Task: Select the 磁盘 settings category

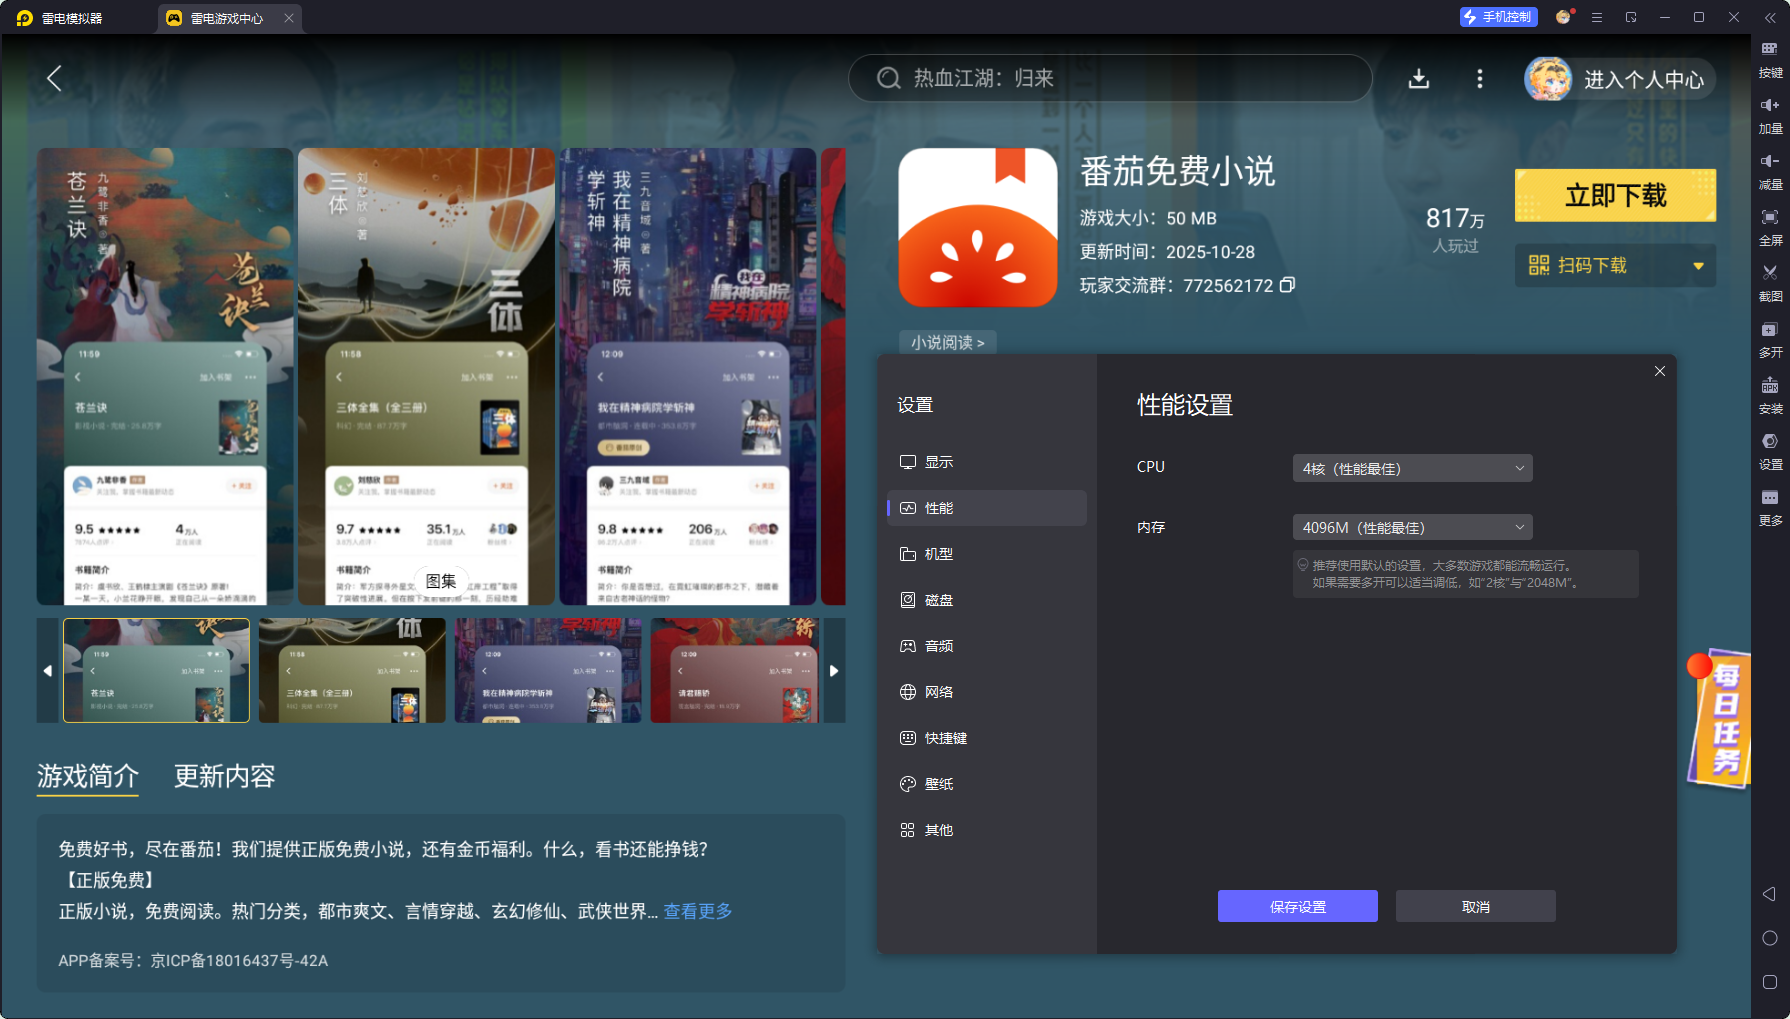Action: pyautogui.click(x=941, y=600)
